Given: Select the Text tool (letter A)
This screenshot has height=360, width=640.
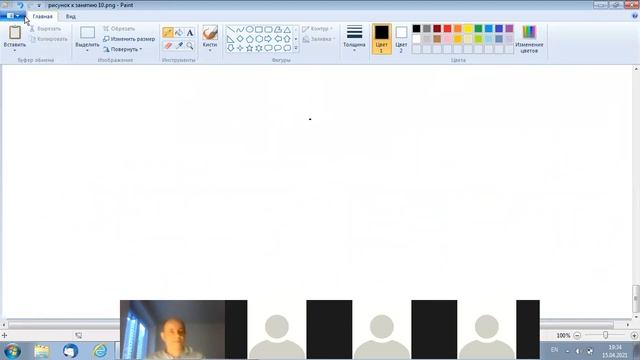Looking at the screenshot, I should pyautogui.click(x=190, y=33).
